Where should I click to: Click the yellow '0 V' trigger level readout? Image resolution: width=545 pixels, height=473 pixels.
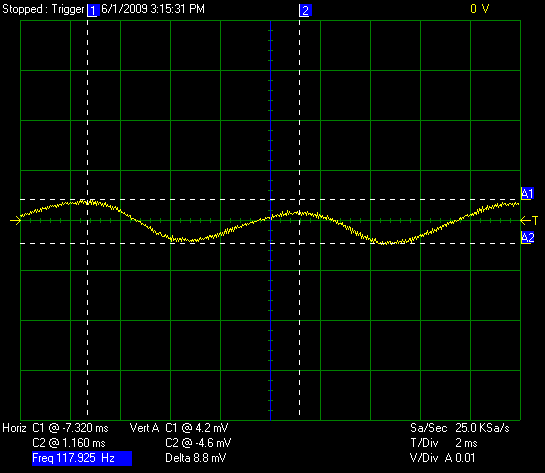tap(480, 9)
